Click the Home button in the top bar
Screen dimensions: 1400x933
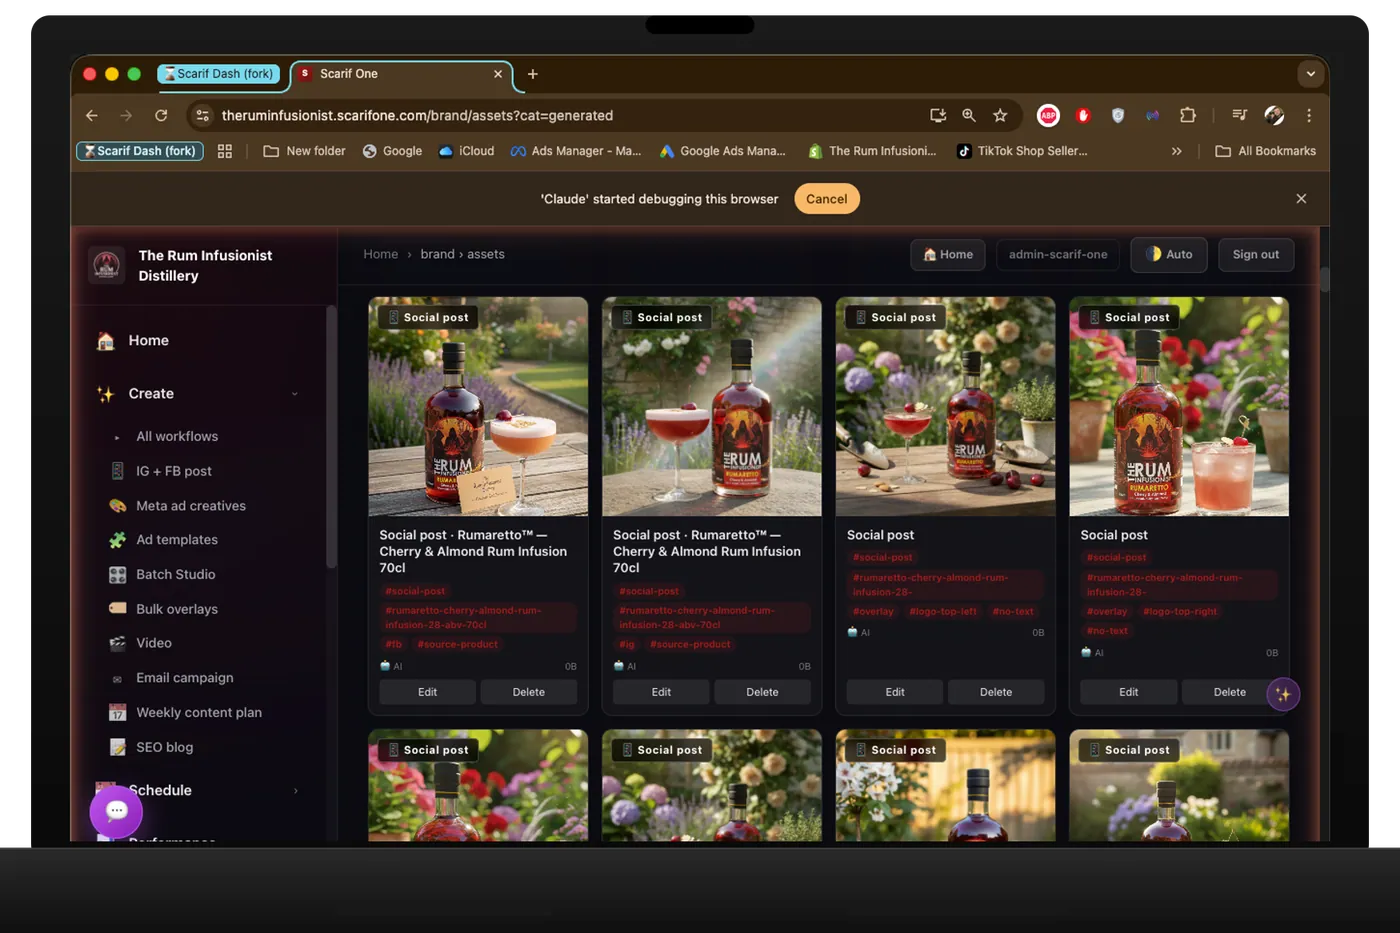948,254
